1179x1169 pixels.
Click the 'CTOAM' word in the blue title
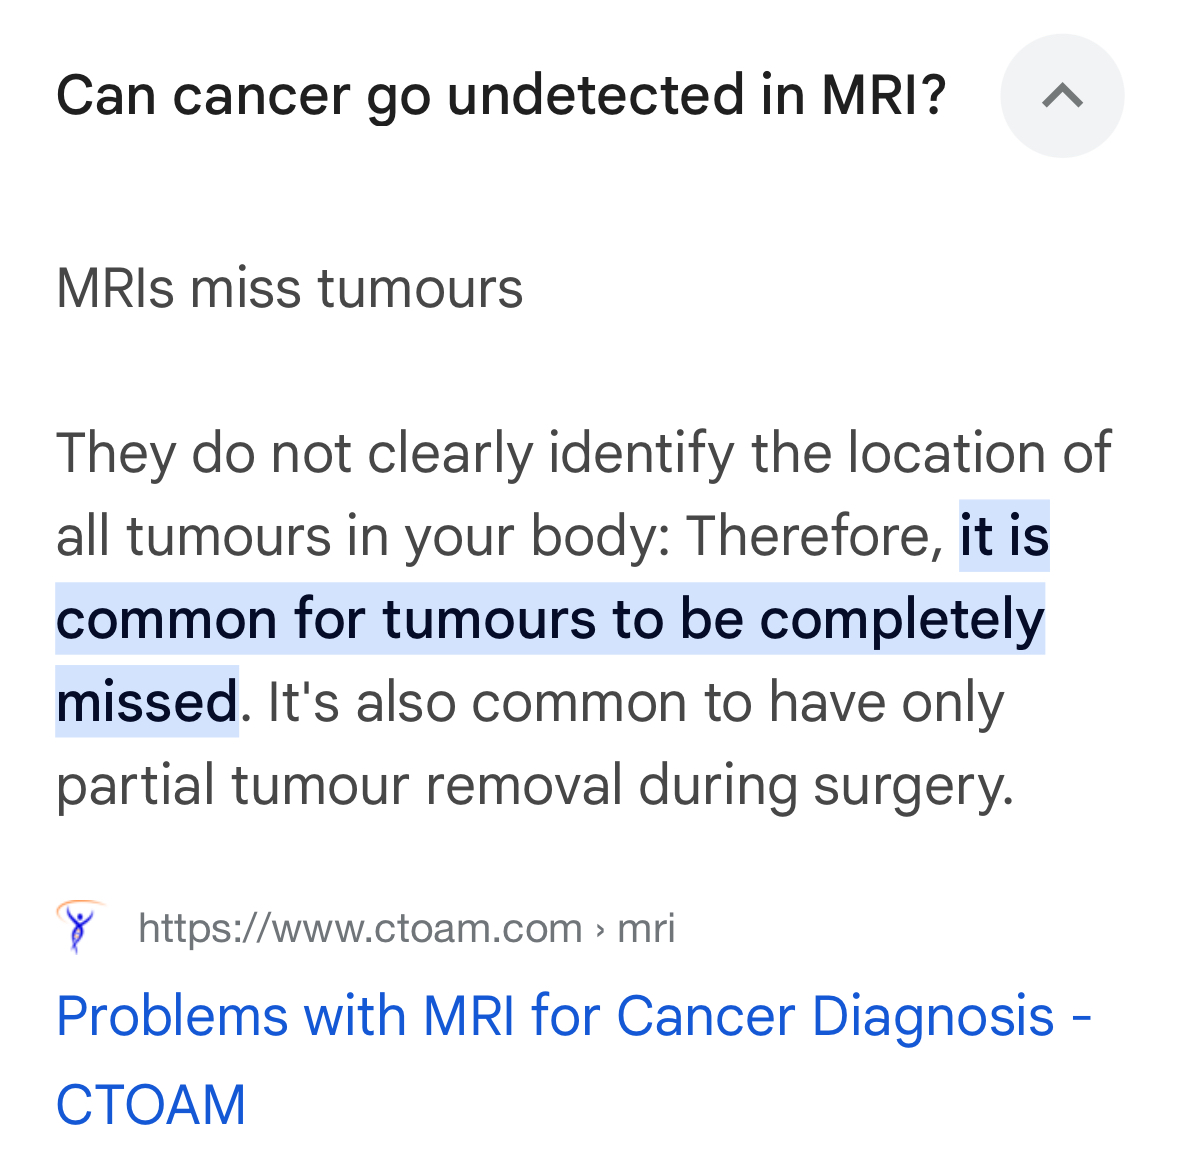(x=151, y=1104)
